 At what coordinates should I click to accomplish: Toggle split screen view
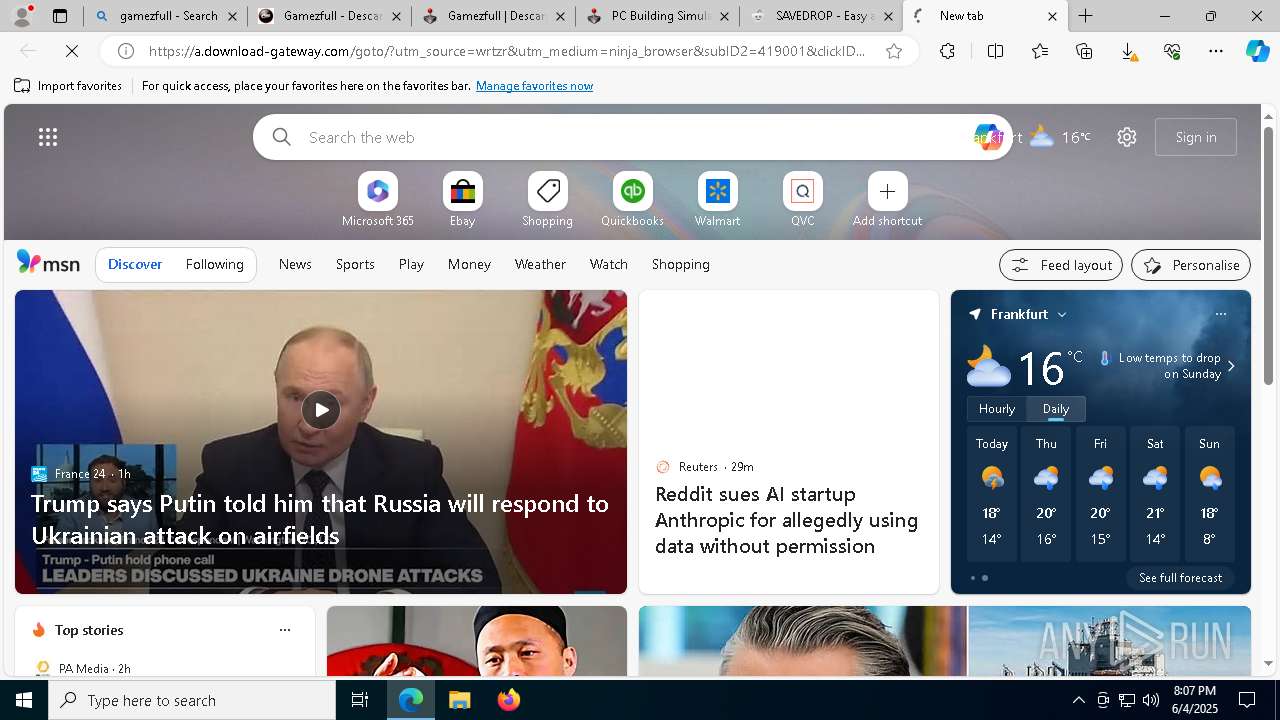coord(995,51)
